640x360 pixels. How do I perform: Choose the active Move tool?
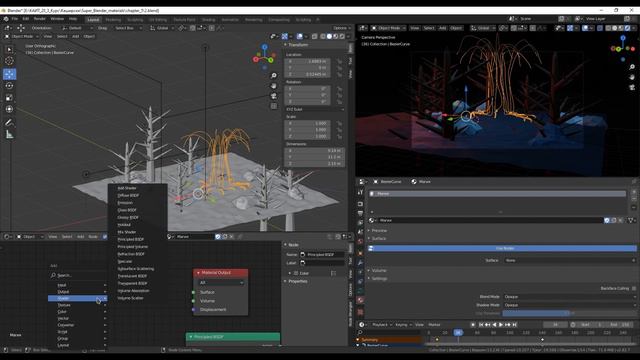9,74
